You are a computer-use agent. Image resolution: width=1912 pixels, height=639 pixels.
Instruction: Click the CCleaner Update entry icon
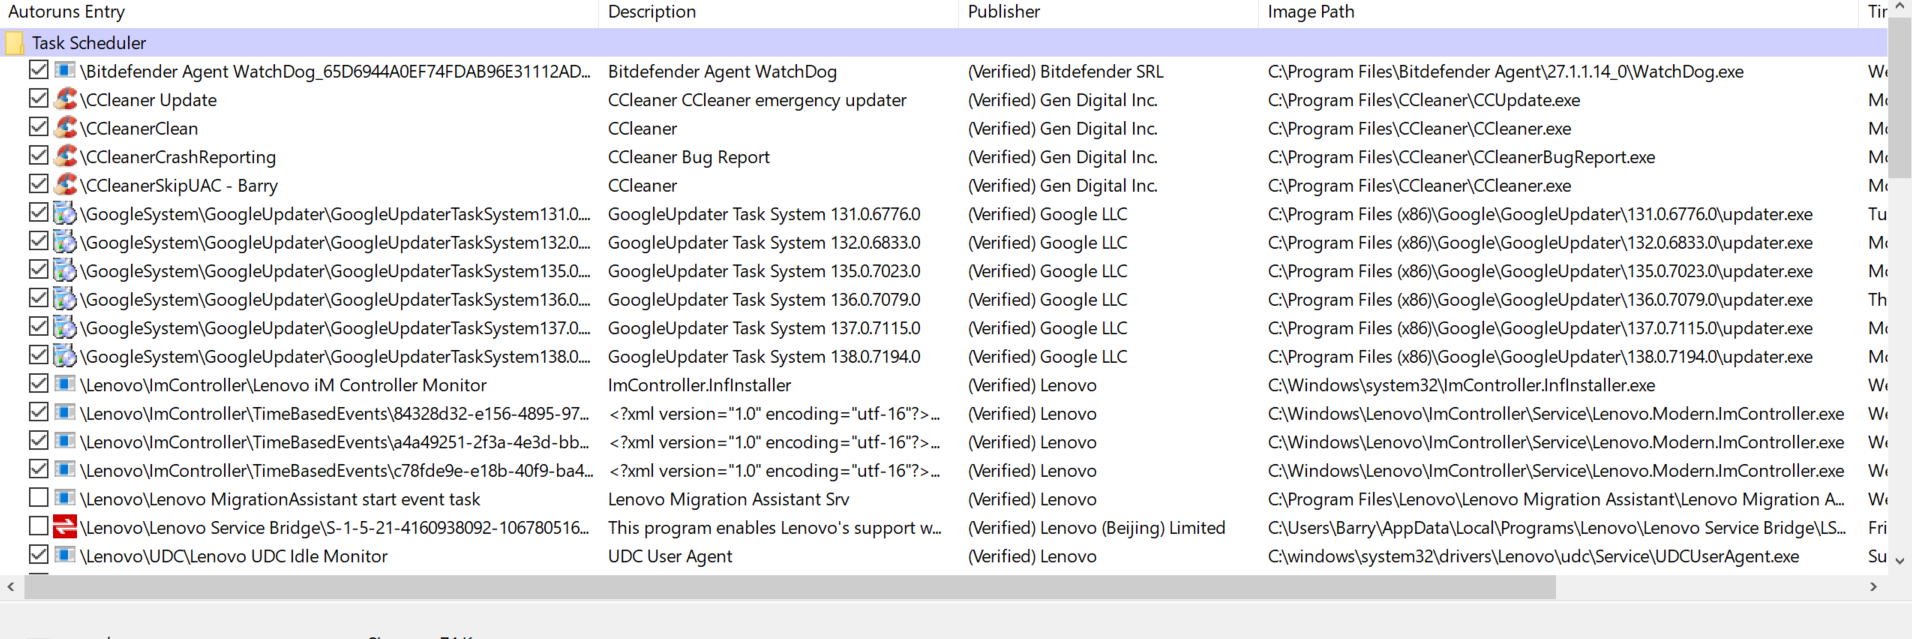tap(66, 99)
